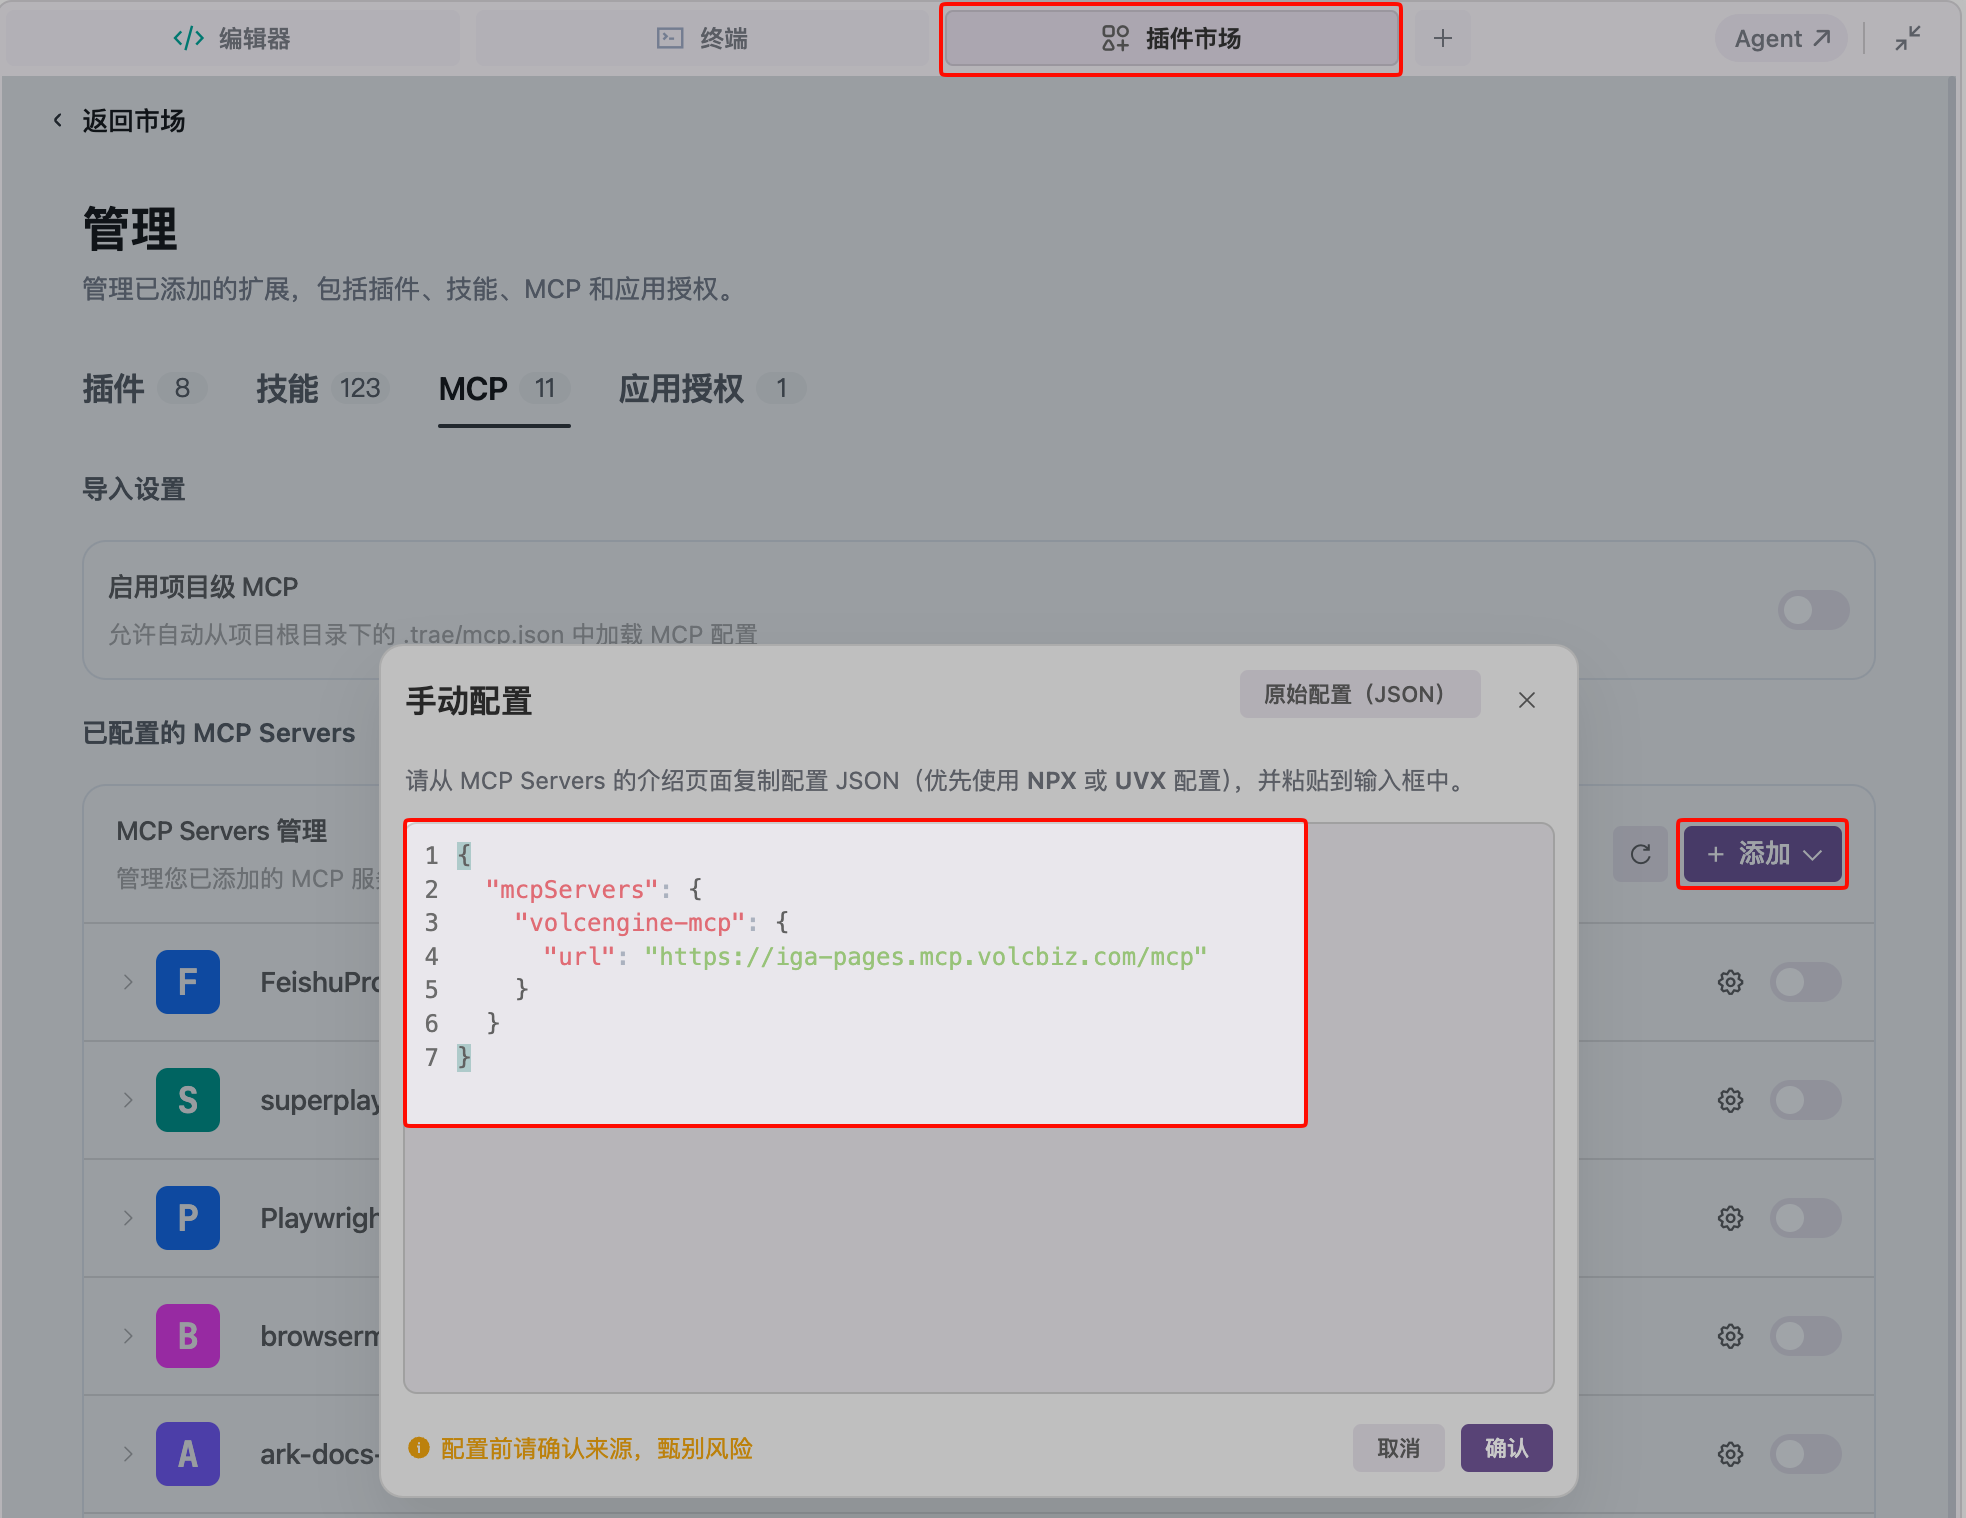The height and width of the screenshot is (1518, 1966).
Task: Enable the Playwright server toggle
Action: coord(1805,1218)
